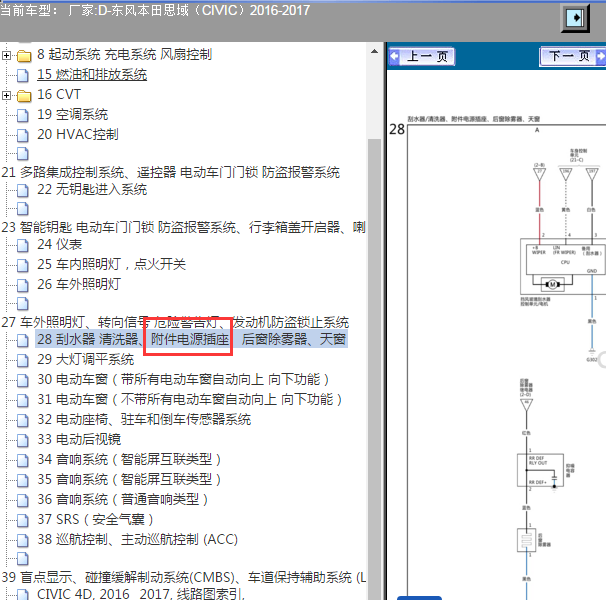Click page icon next to 36 音响系统
606x600 pixels.
(x=23, y=501)
